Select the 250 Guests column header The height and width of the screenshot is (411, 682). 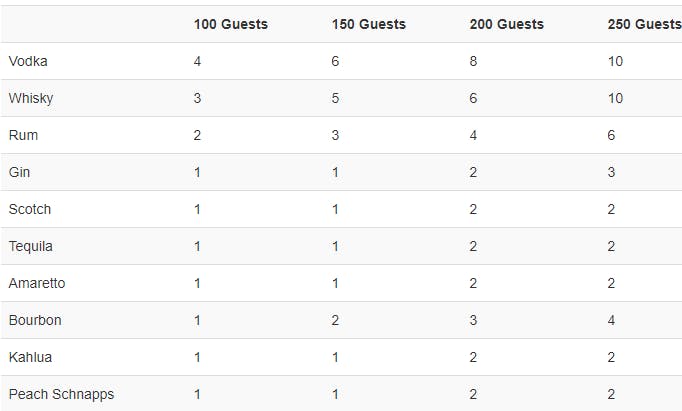tap(643, 24)
